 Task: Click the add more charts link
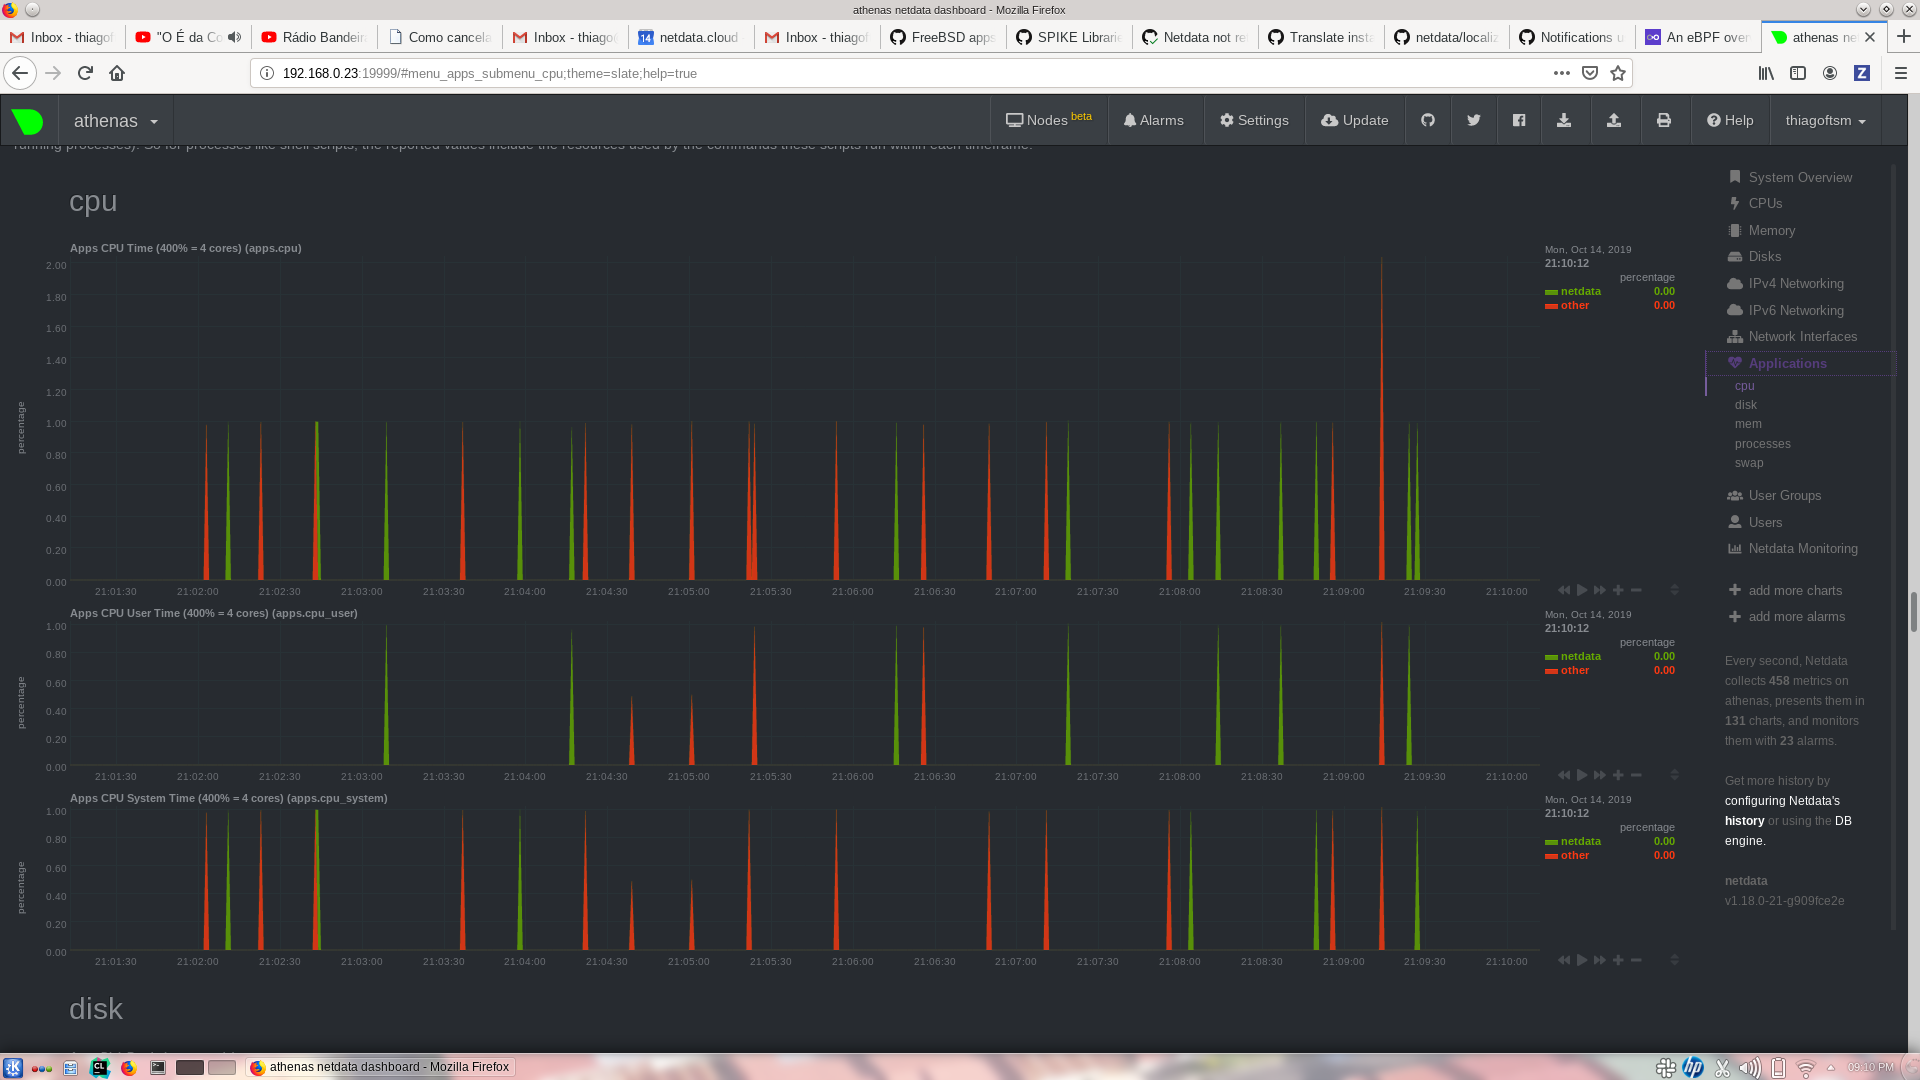tap(1796, 590)
